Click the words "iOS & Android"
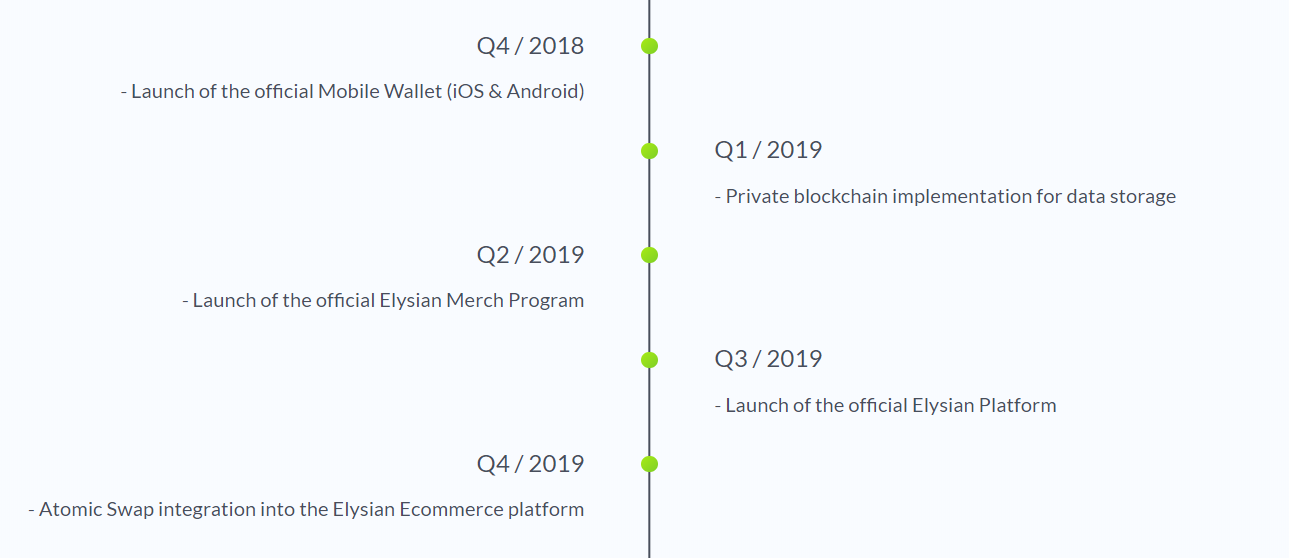This screenshot has width=1289, height=558. (517, 92)
